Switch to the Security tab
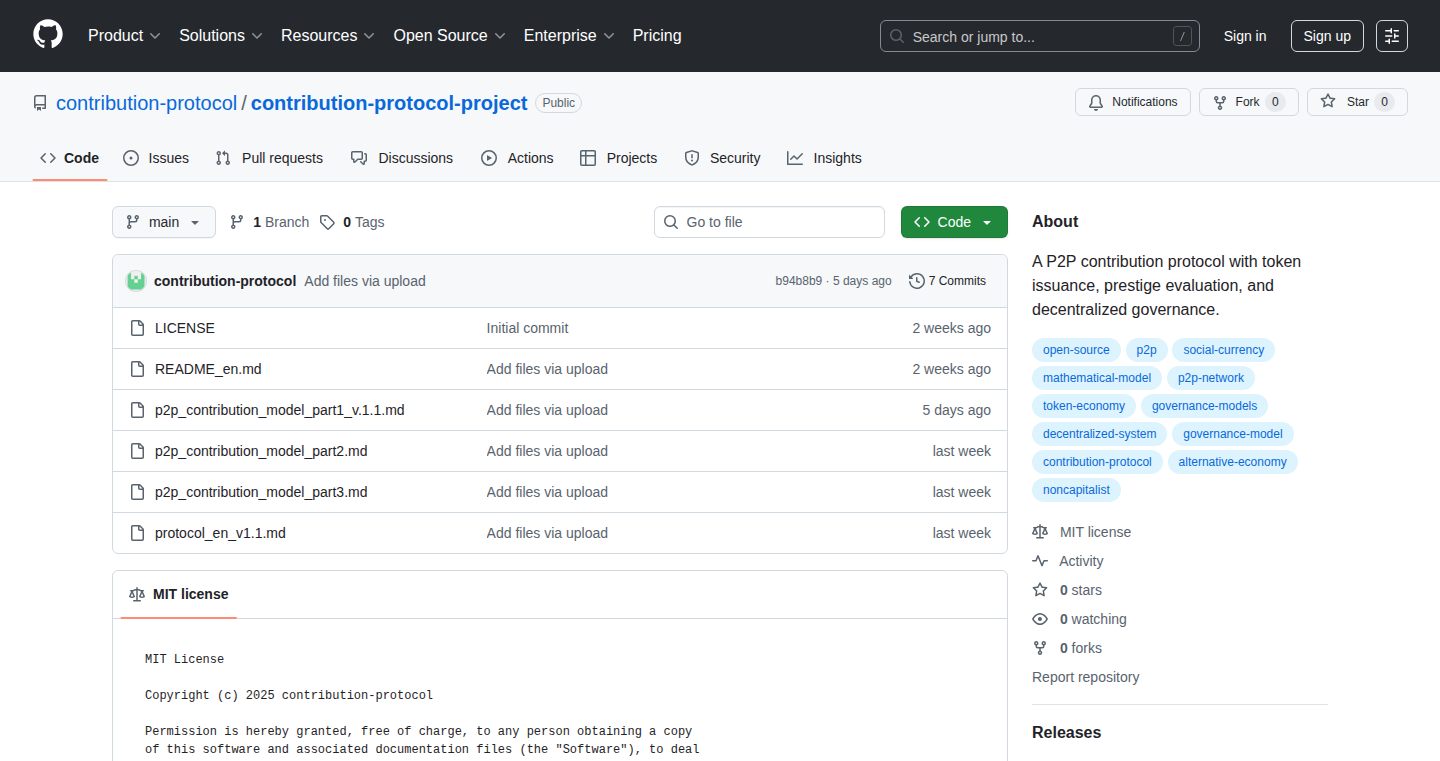1440x761 pixels. 722,158
